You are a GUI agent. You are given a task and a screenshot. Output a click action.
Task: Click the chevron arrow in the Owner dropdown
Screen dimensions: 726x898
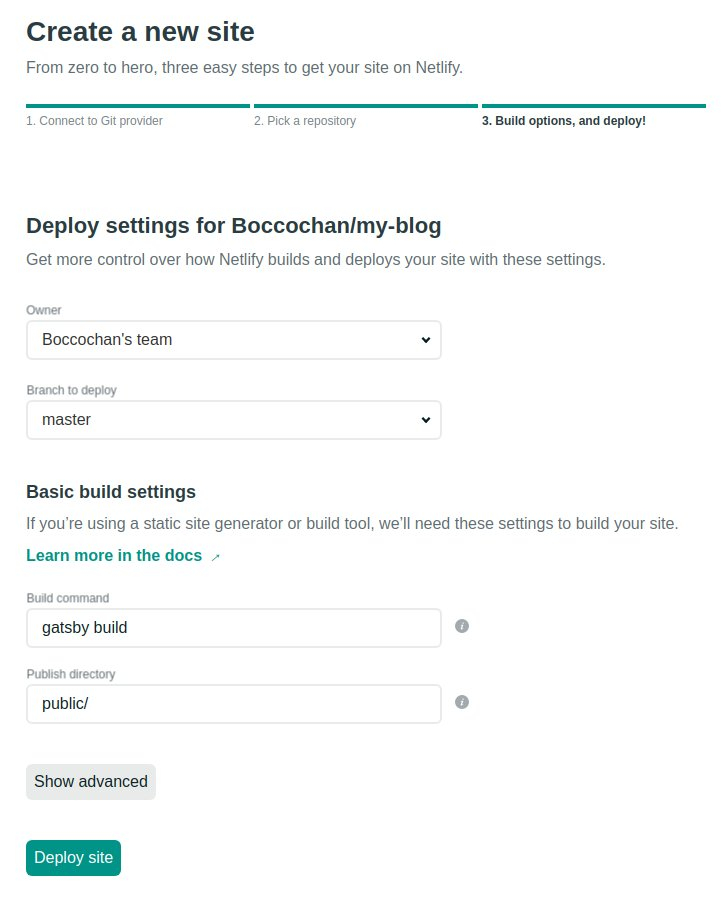(x=425, y=340)
